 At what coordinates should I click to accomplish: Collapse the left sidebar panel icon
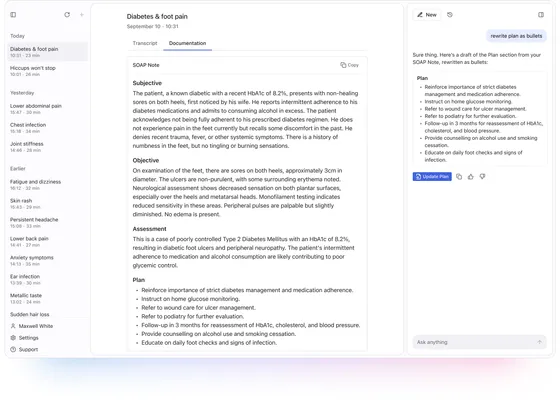pyautogui.click(x=13, y=15)
